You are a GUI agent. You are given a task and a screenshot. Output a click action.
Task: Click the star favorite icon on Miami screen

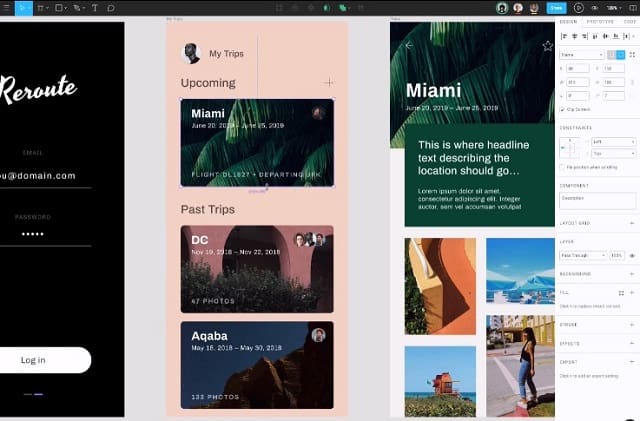click(547, 46)
